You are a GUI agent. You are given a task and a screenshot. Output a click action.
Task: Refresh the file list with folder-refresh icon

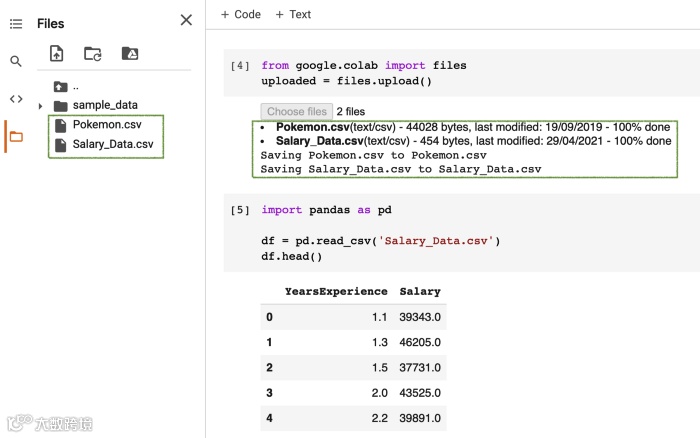92,54
